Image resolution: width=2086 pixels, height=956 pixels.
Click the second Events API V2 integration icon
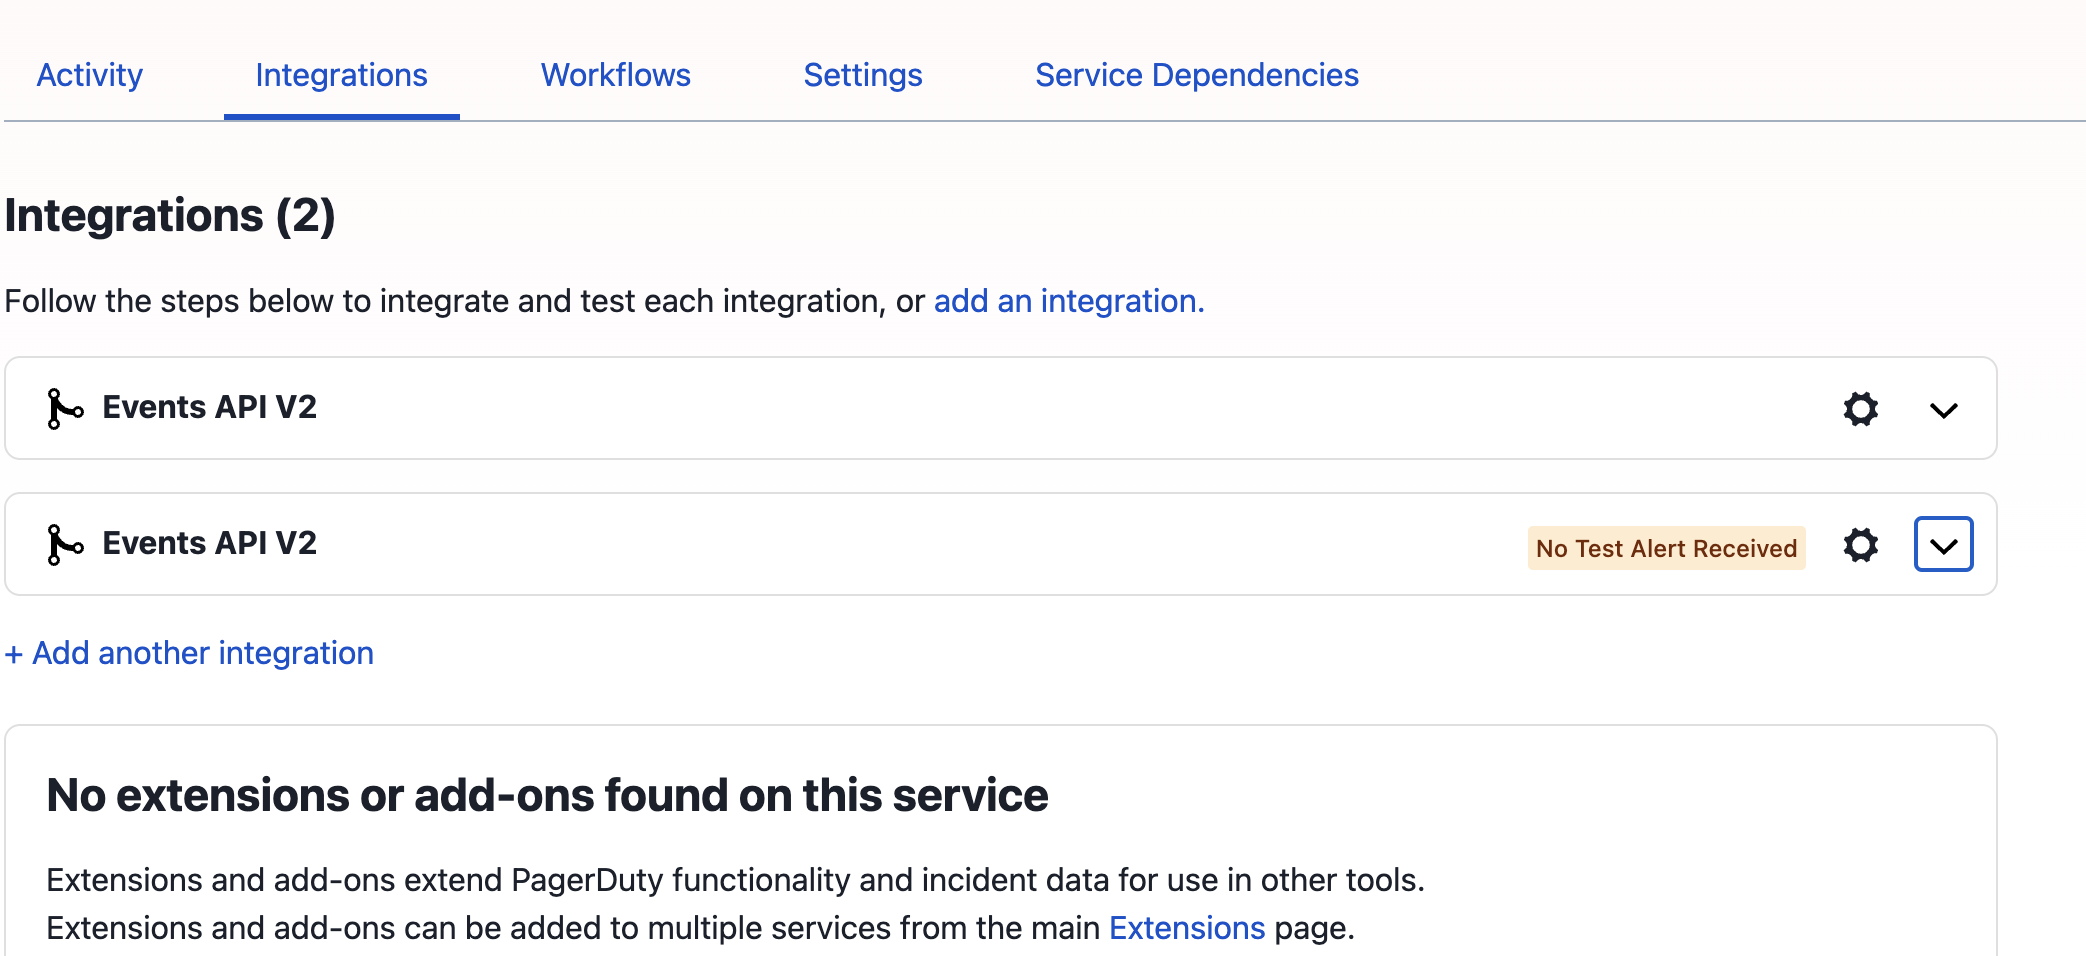pos(64,543)
